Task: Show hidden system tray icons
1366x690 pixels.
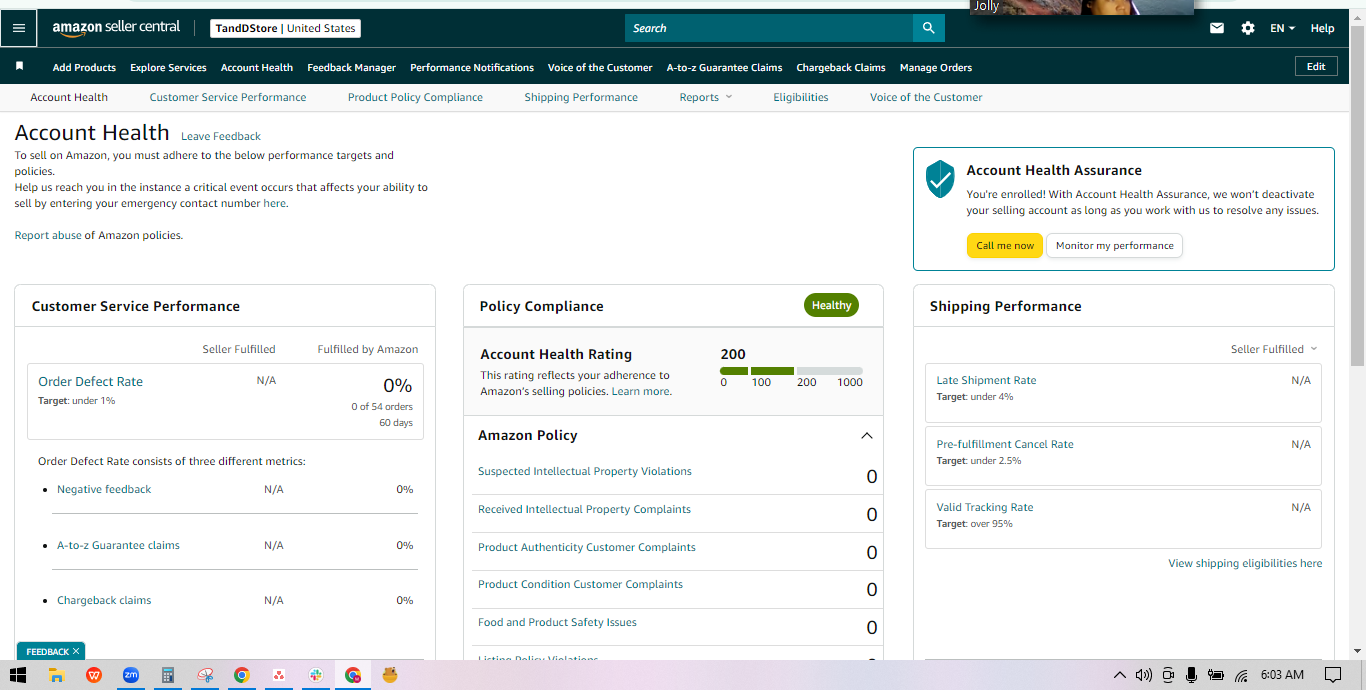Action: [1119, 675]
